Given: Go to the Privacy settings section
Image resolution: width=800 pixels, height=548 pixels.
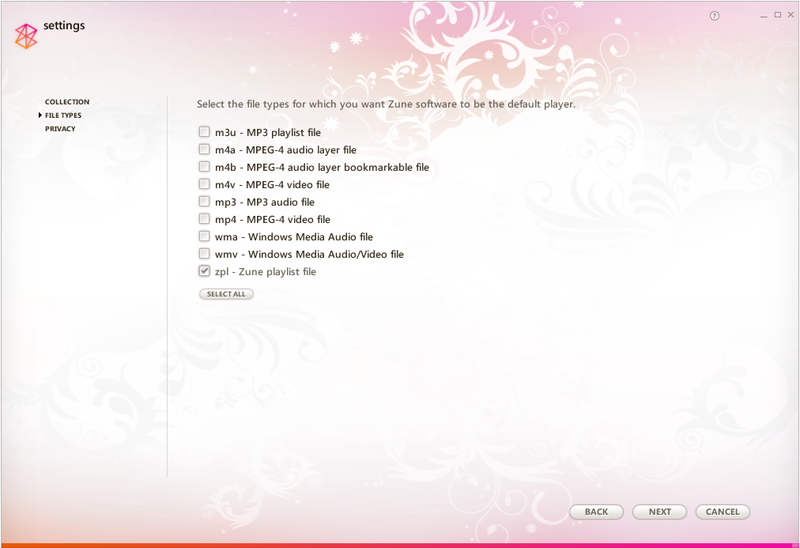Looking at the screenshot, I should (60, 129).
